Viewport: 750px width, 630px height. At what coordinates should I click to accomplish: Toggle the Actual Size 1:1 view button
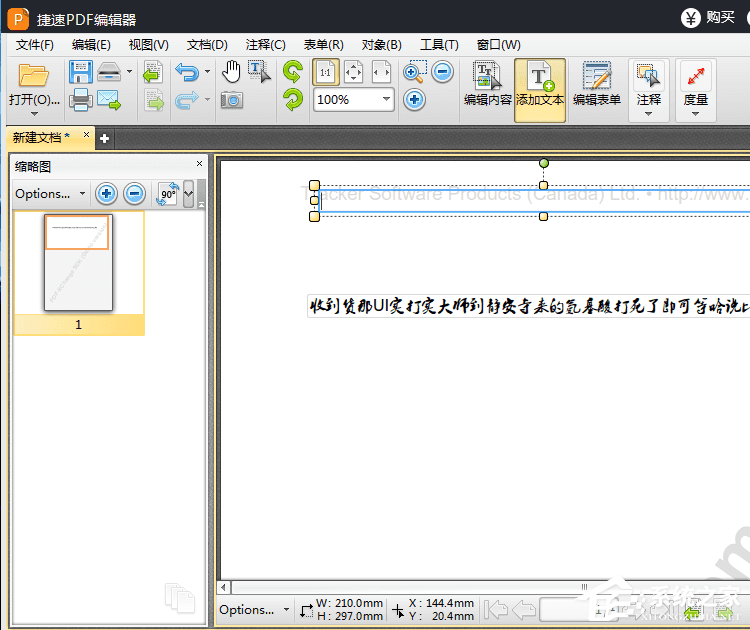click(x=325, y=72)
